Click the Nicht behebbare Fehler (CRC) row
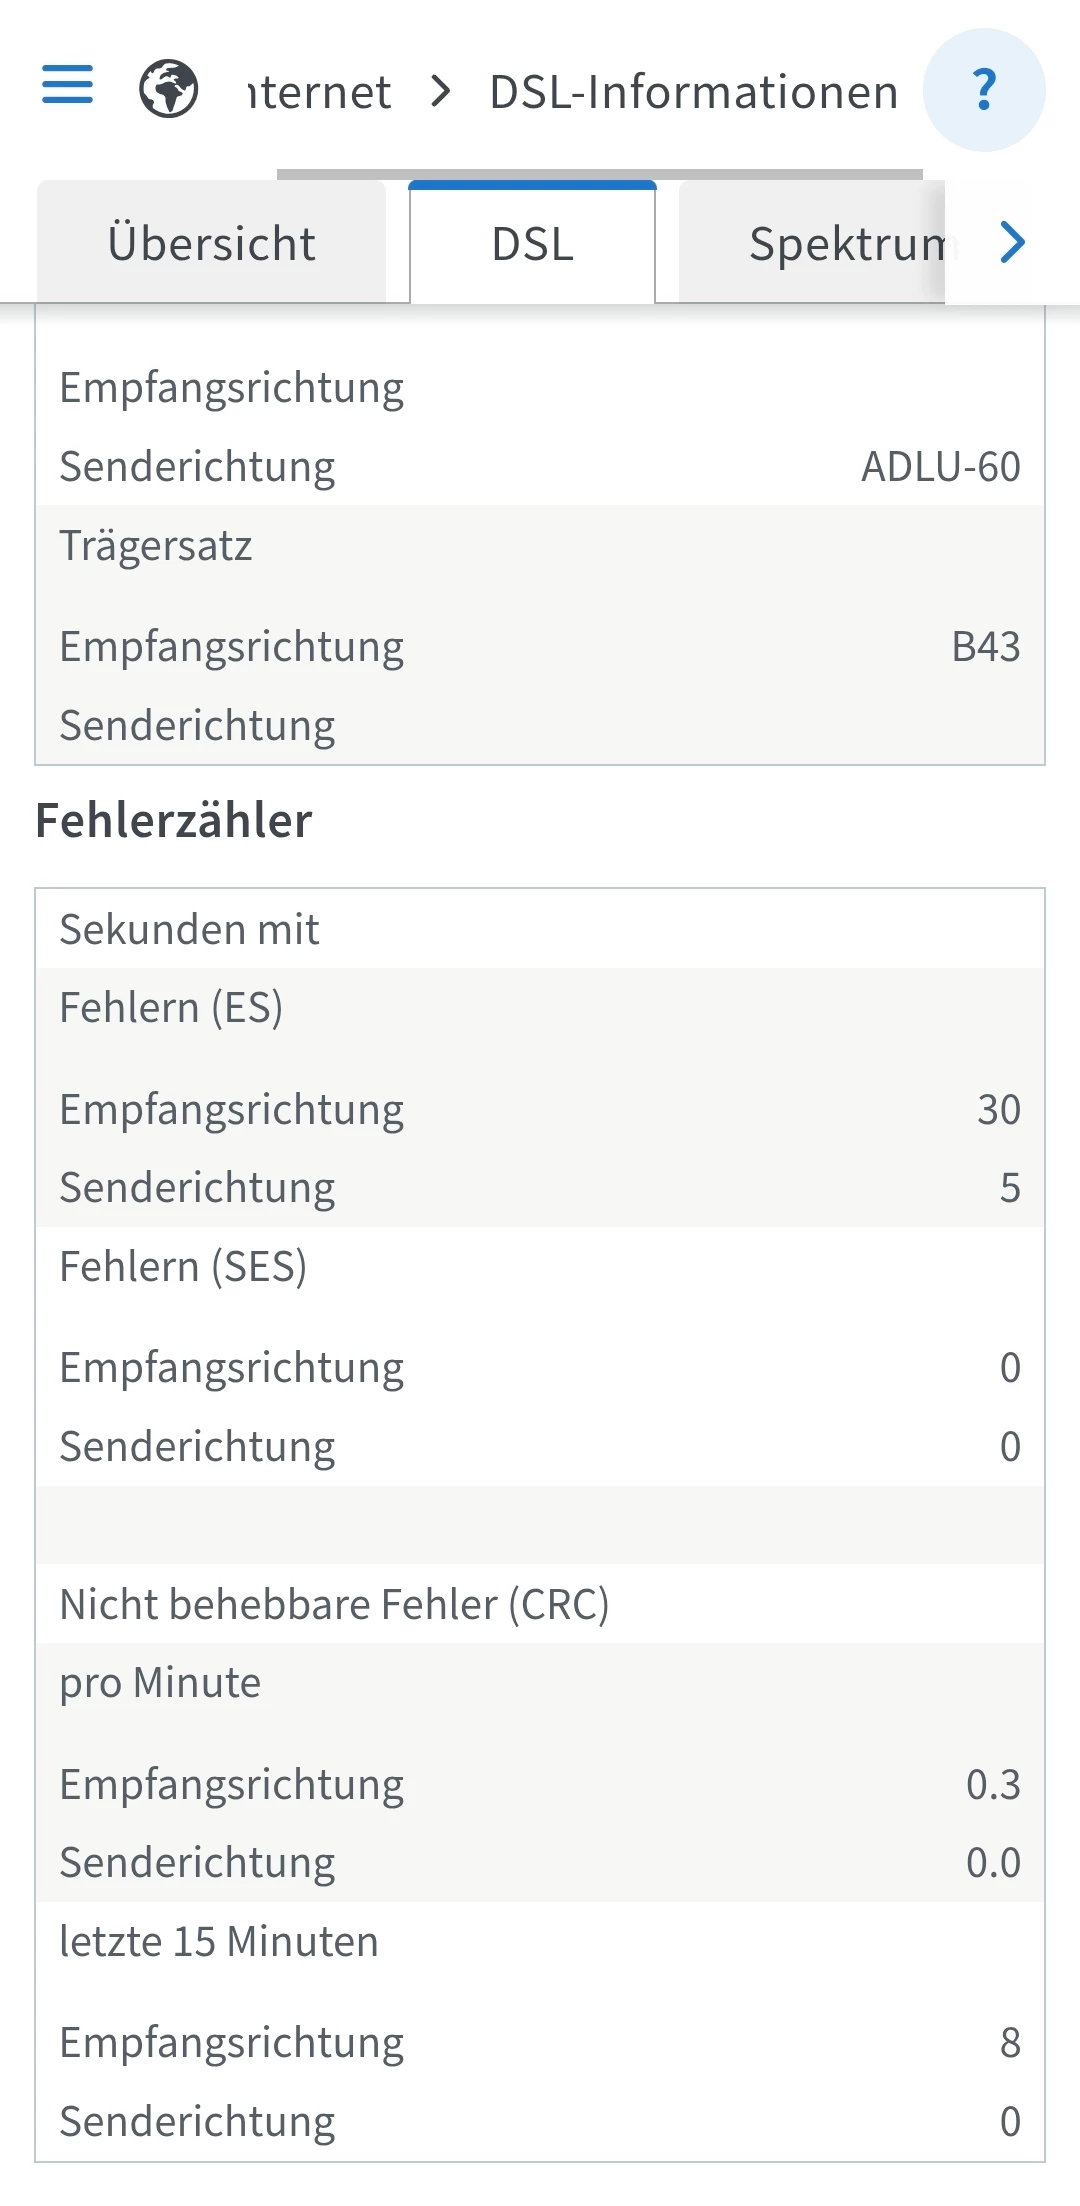This screenshot has height=2206, width=1080. click(x=334, y=1604)
